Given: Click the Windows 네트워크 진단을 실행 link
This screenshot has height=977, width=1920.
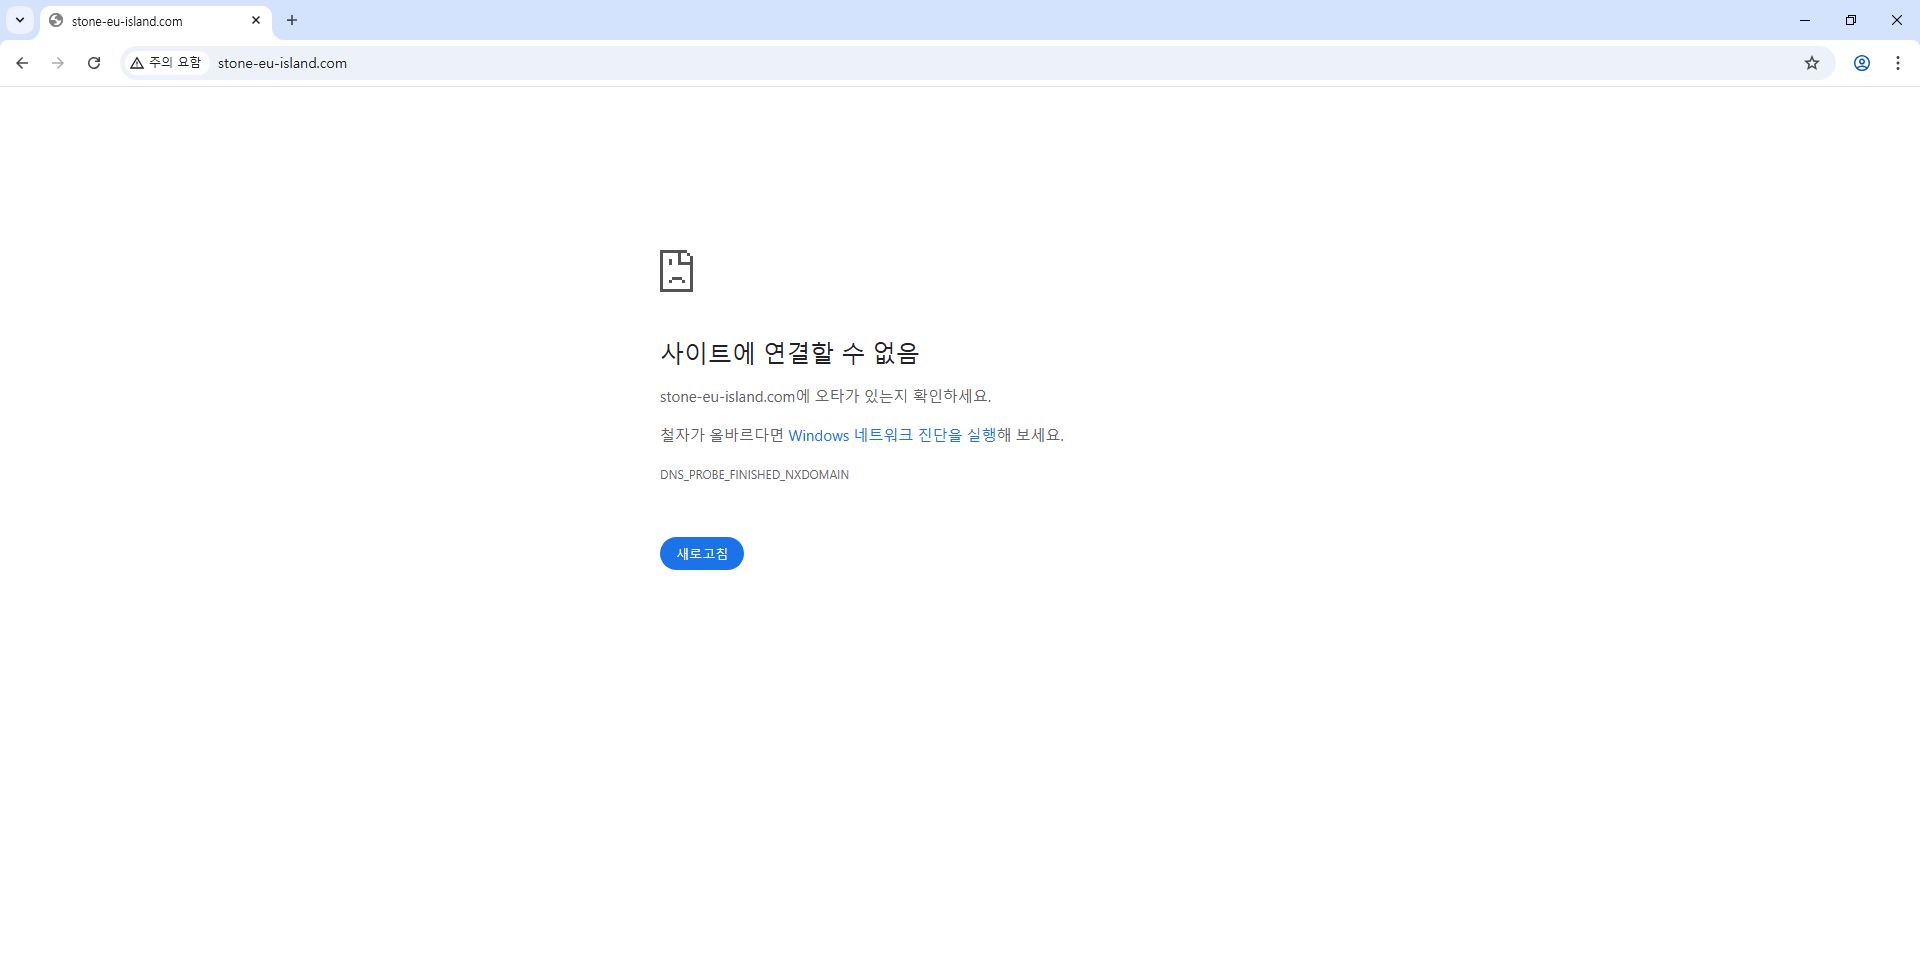Looking at the screenshot, I should [892, 435].
